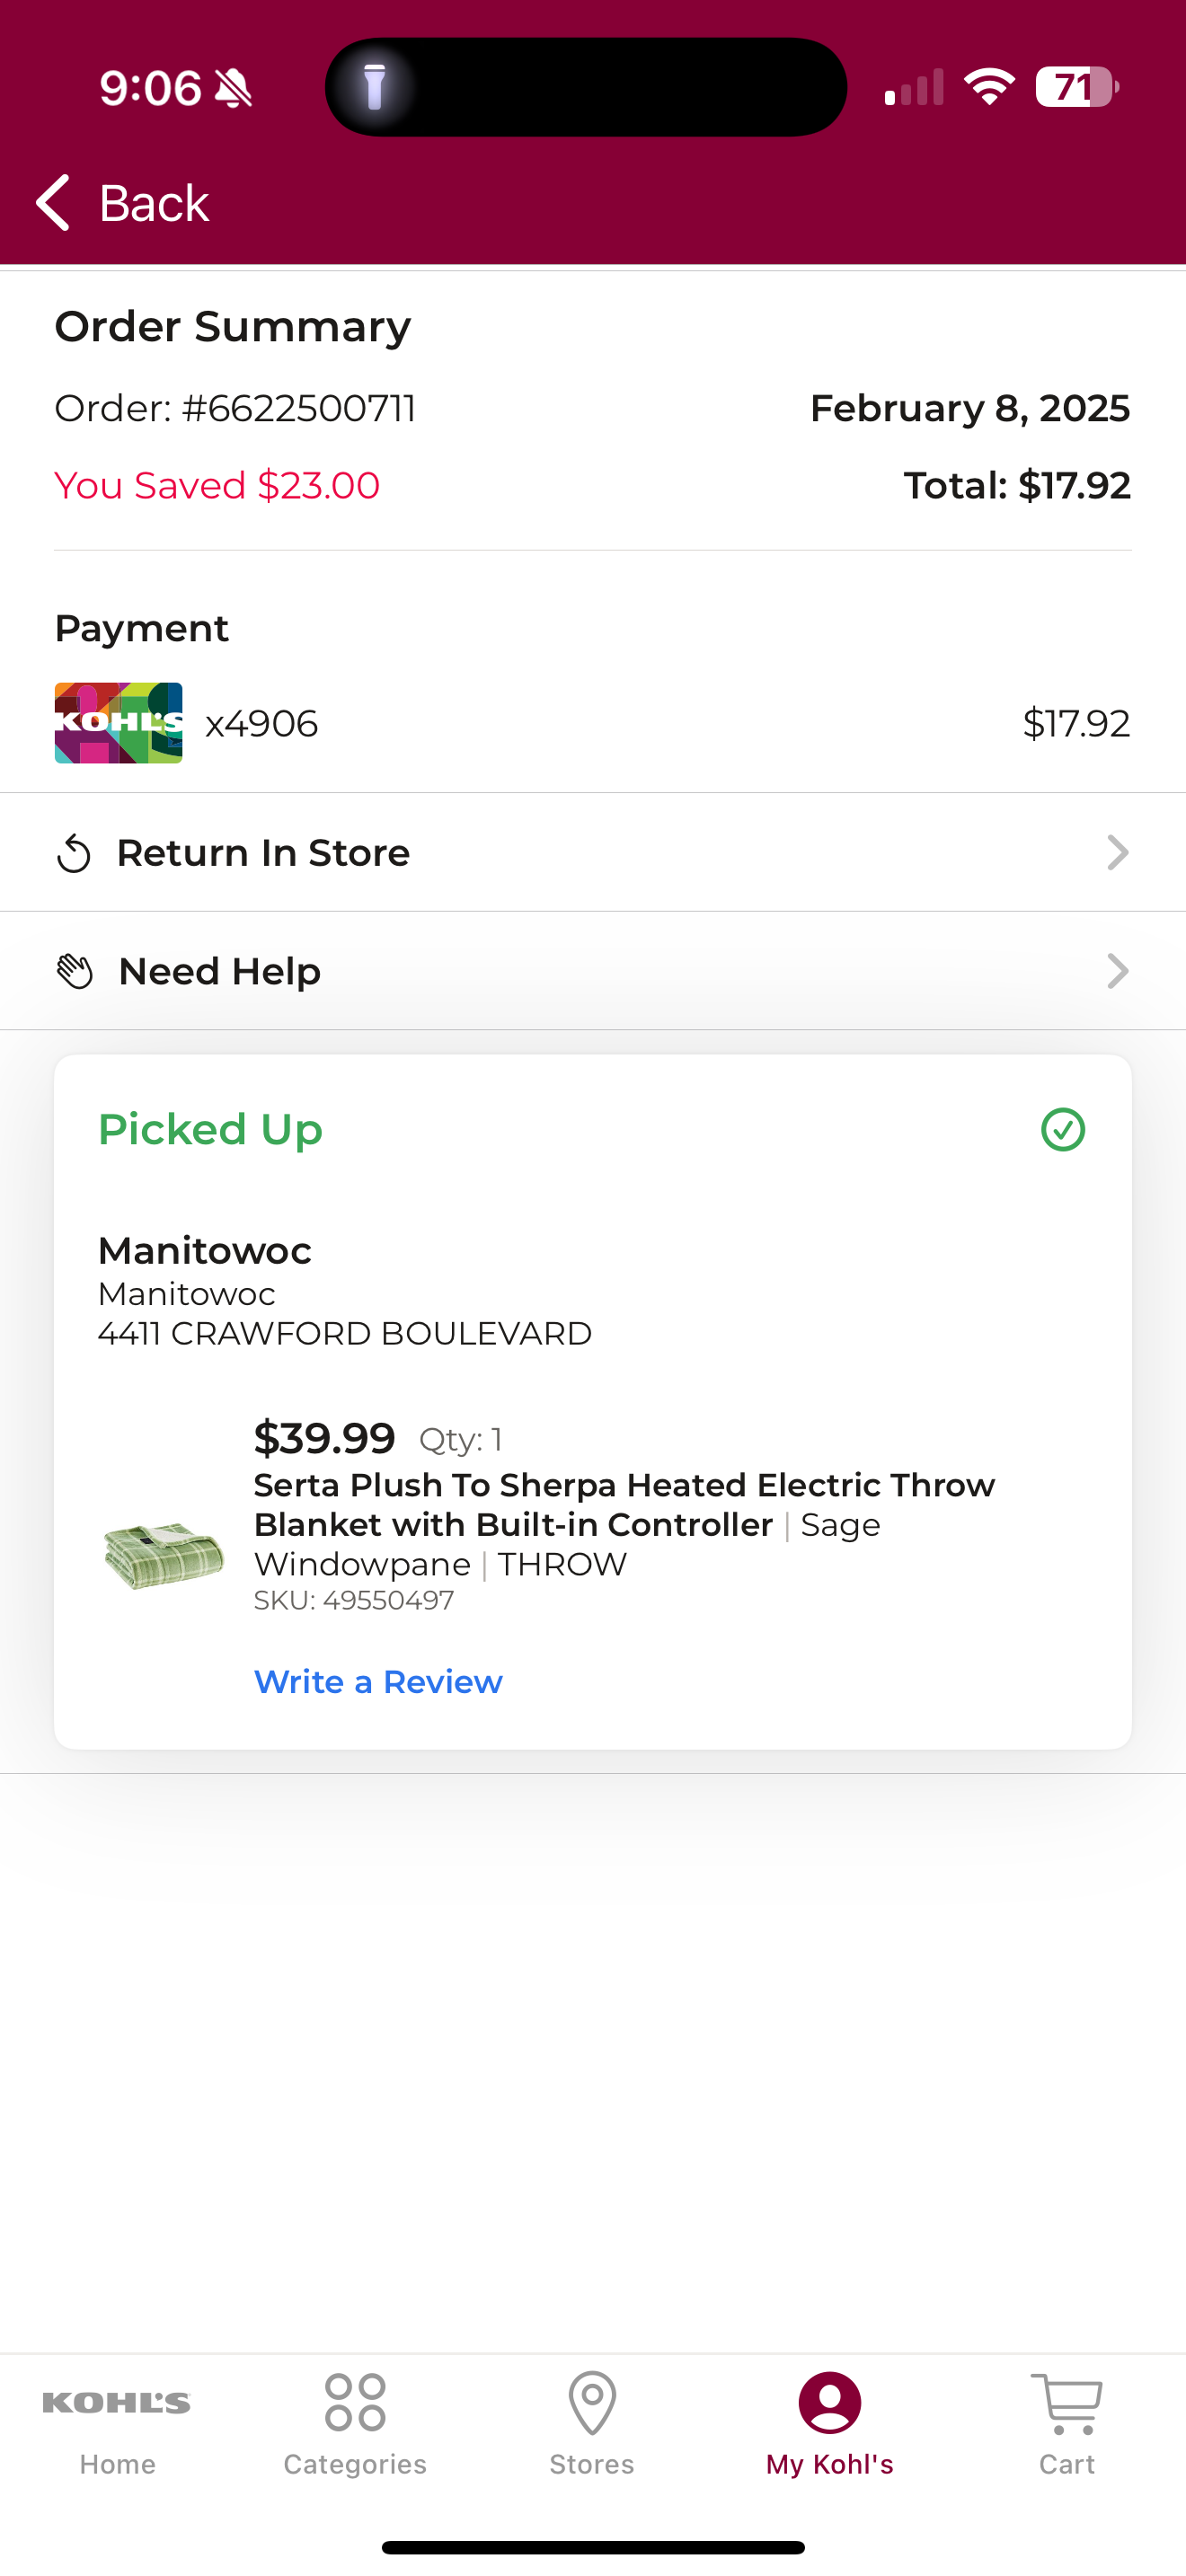Viewport: 1186px width, 2576px height.
Task: Tap the Kohl's card payment image
Action: (118, 723)
